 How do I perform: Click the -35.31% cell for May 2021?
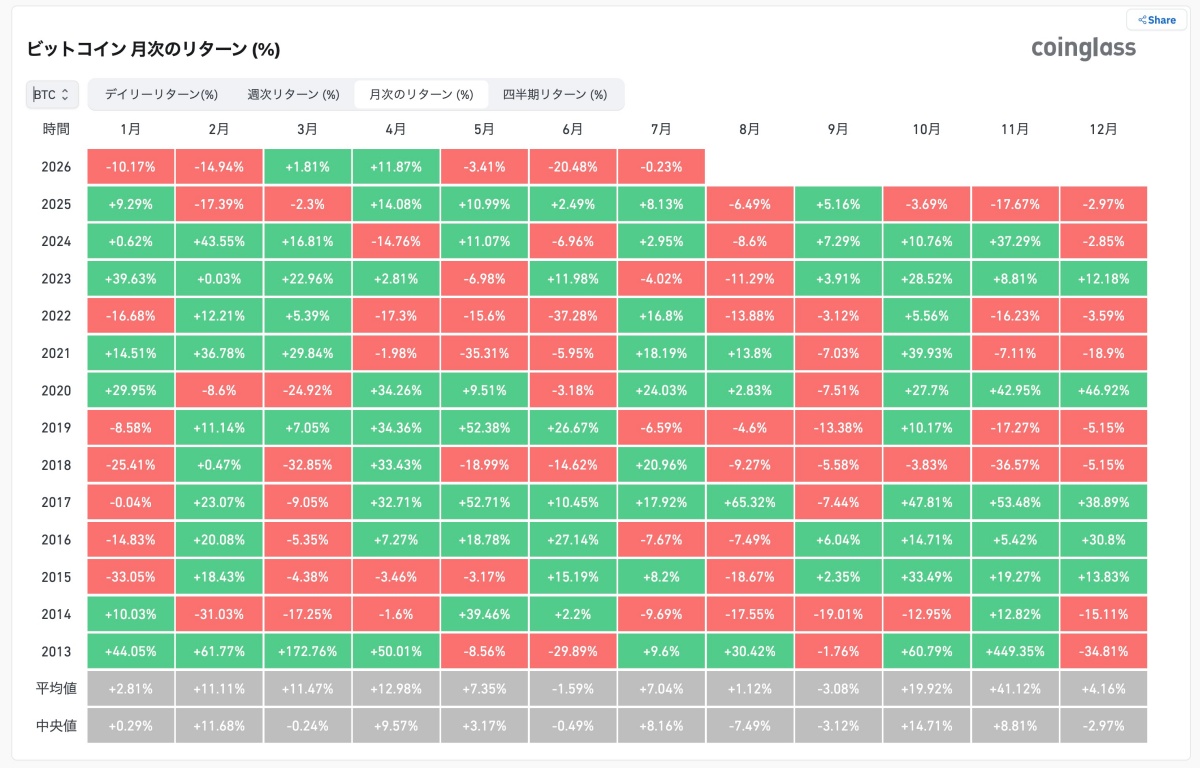(484, 353)
